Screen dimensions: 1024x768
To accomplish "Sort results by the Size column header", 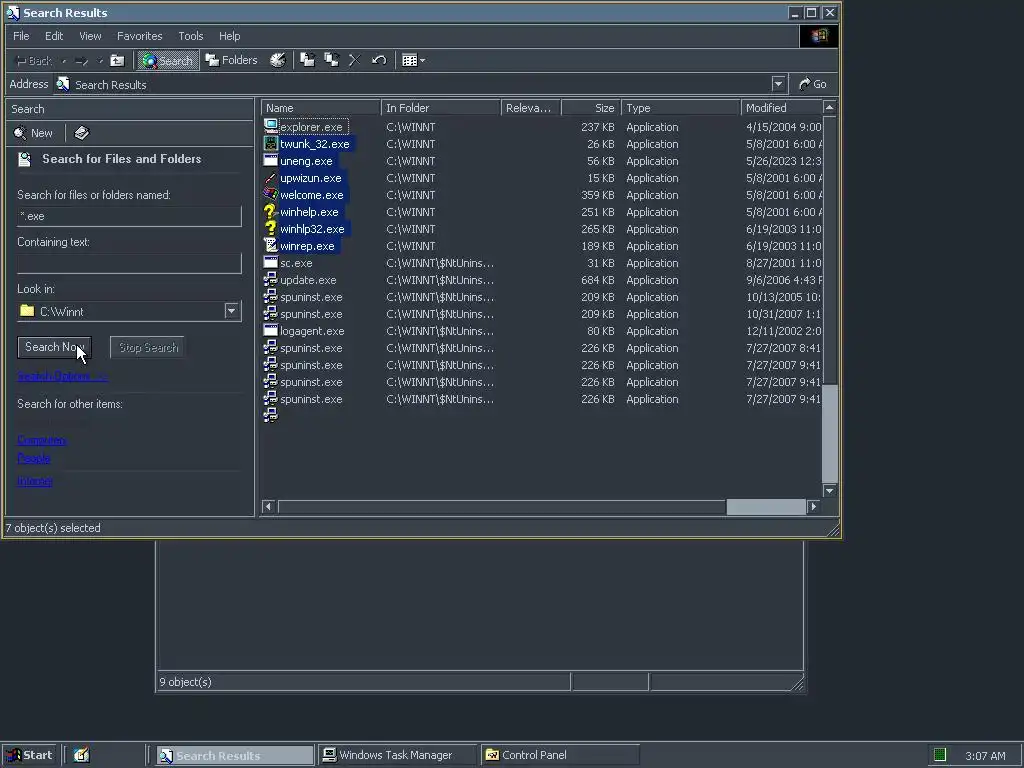I will point(590,108).
